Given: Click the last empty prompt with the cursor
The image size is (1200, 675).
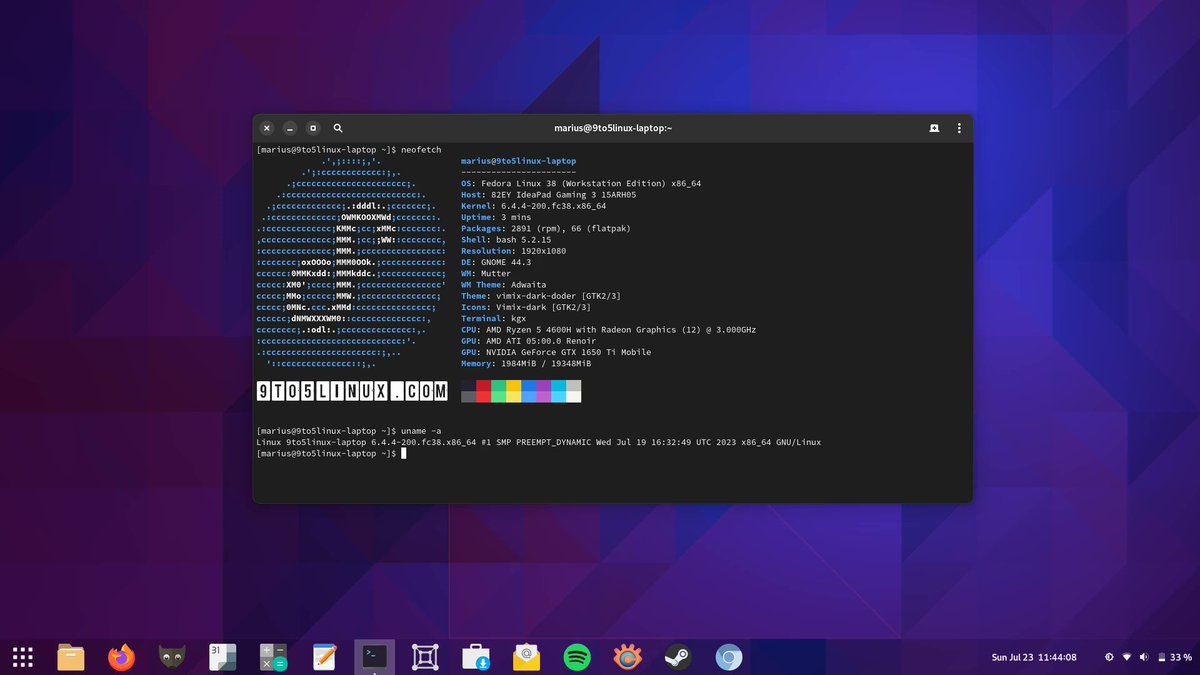Looking at the screenshot, I should 331,453.
